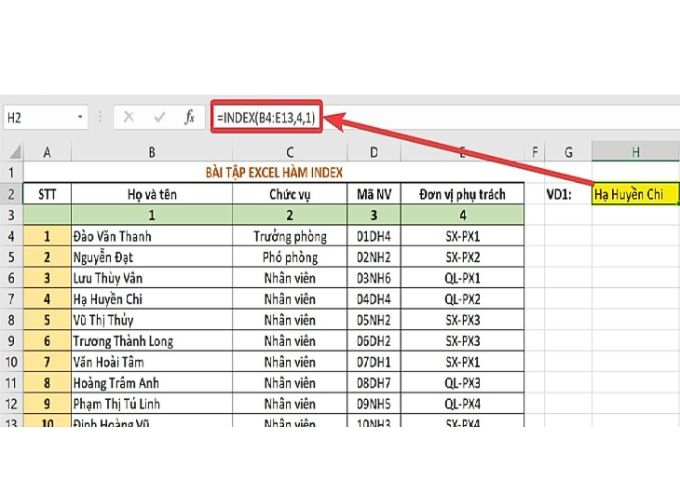Cancel the formula entry with the X icon
The width and height of the screenshot is (680, 500).
(x=129, y=117)
